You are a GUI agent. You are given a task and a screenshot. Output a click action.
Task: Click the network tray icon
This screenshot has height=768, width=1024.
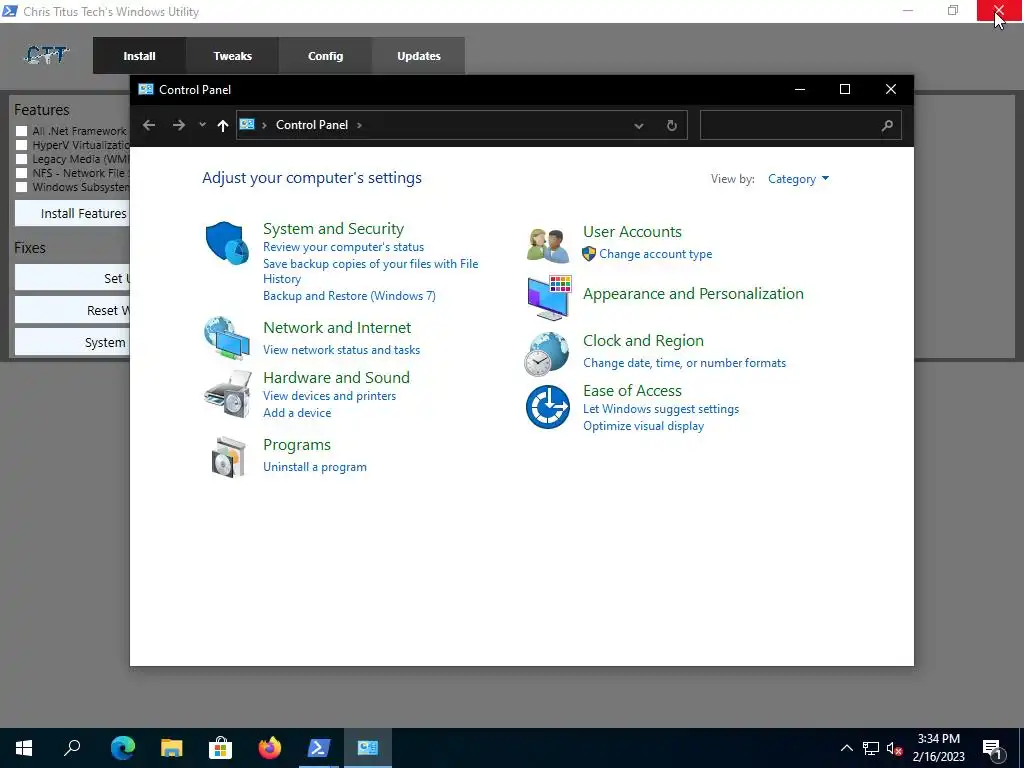pyautogui.click(x=871, y=748)
